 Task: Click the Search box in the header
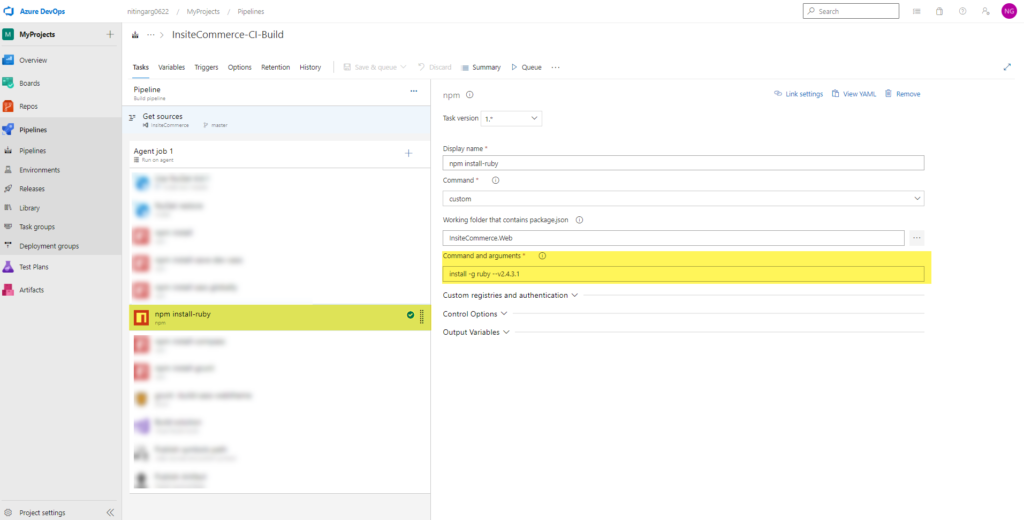pos(850,11)
